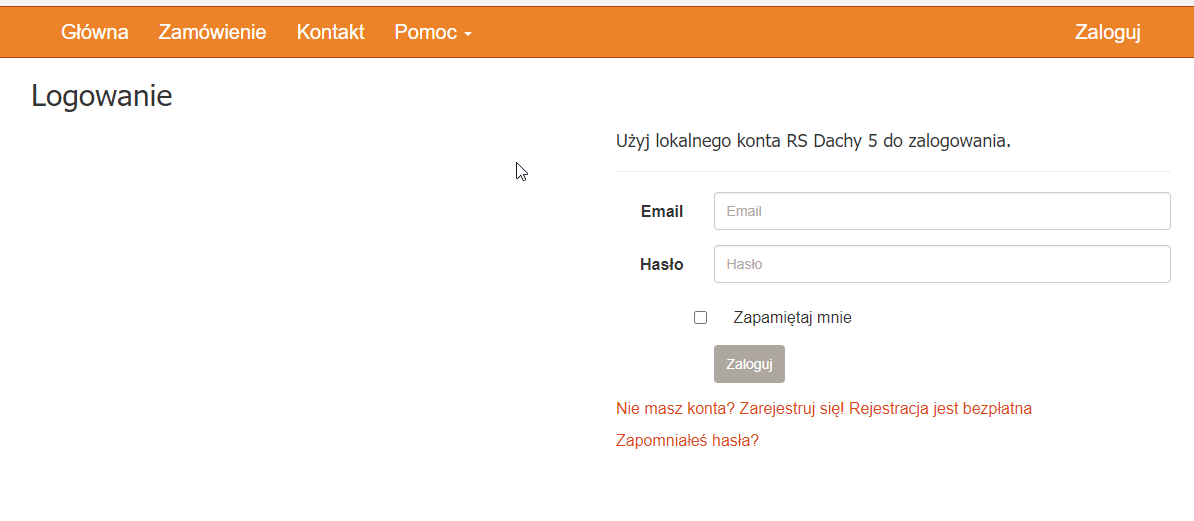The image size is (1194, 521).
Task: Open the Kontakt page in navbar
Action: [330, 32]
